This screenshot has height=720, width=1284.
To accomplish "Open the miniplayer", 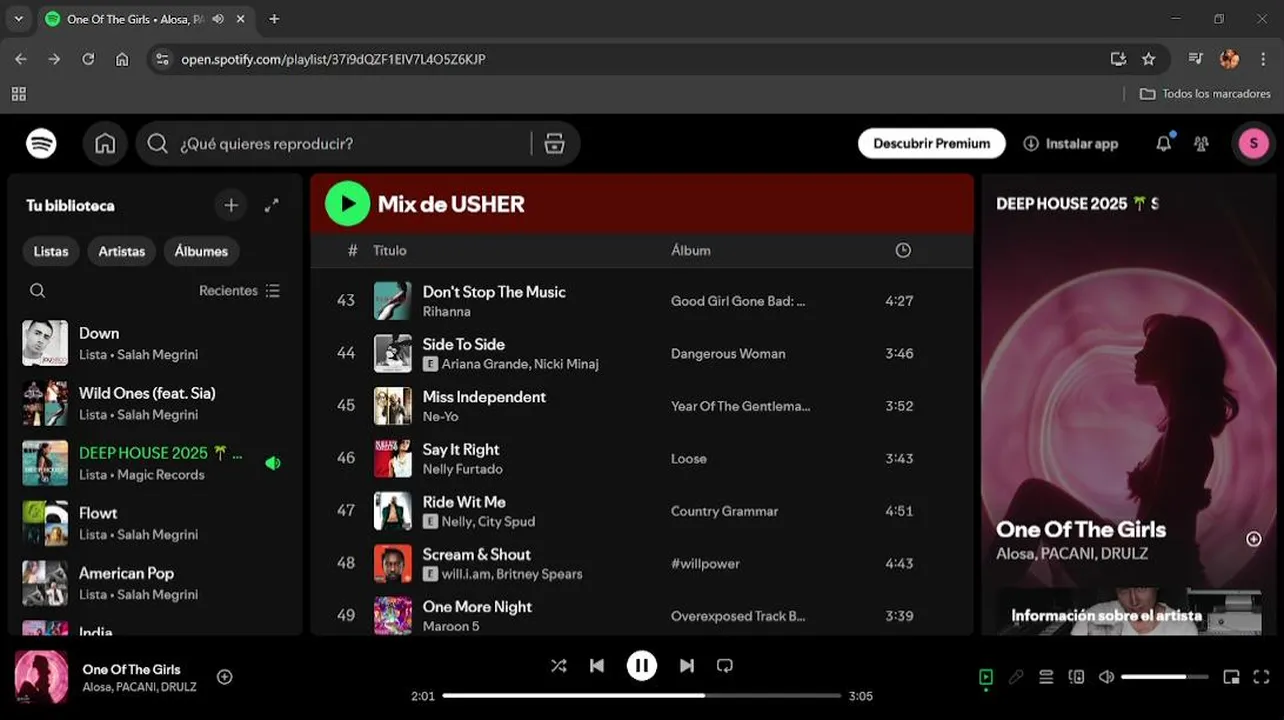I will pos(1231,677).
